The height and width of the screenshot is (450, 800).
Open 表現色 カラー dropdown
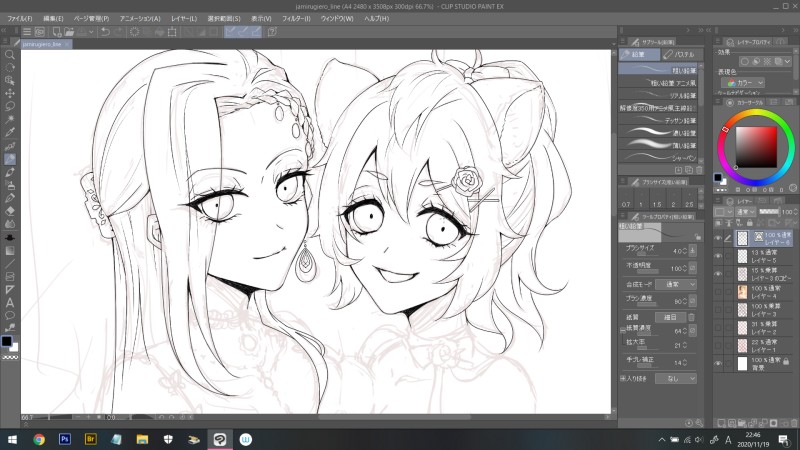742,83
